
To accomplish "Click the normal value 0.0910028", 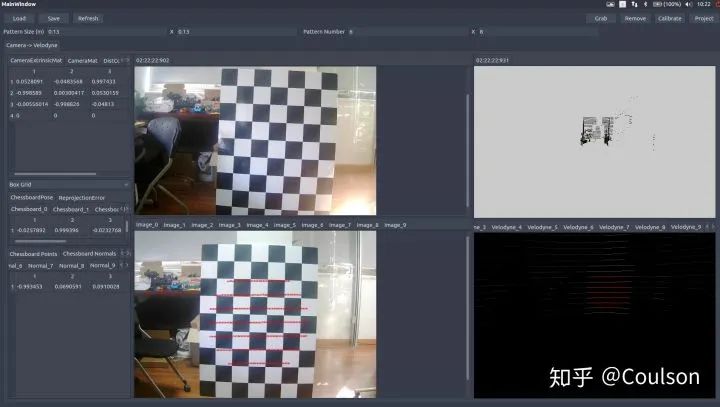I will 106,287.
